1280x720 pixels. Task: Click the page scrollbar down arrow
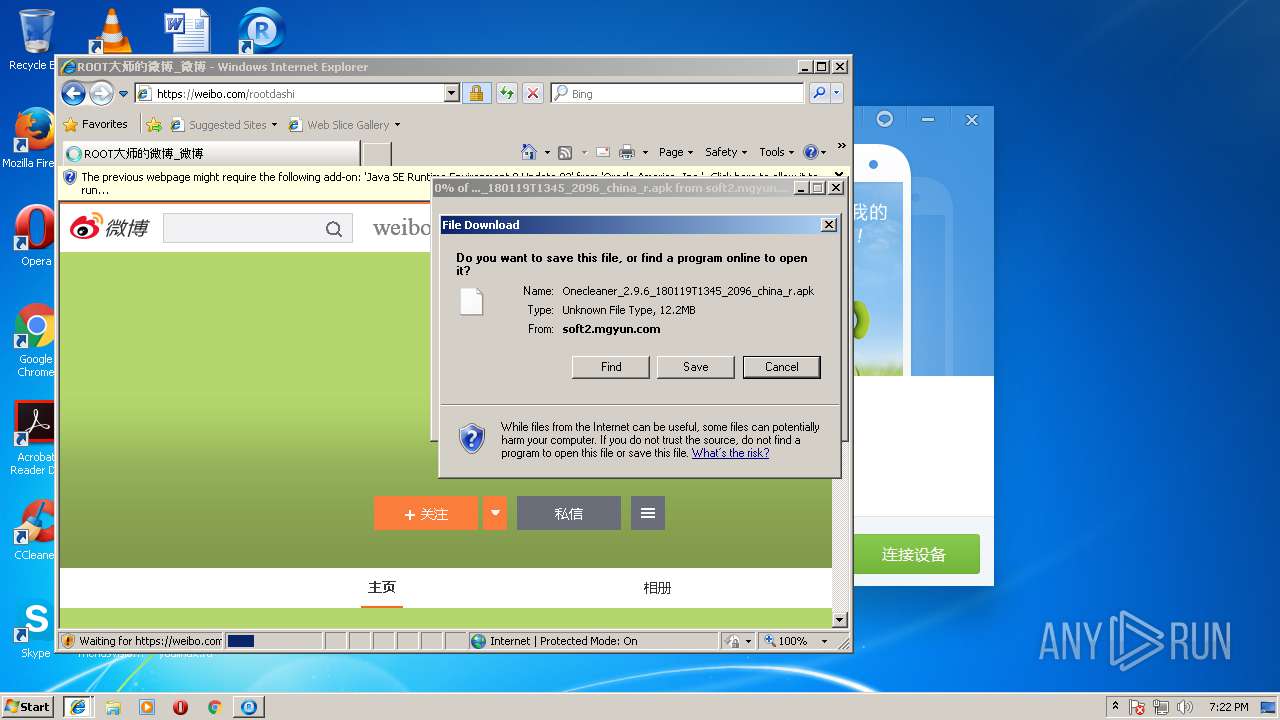840,620
